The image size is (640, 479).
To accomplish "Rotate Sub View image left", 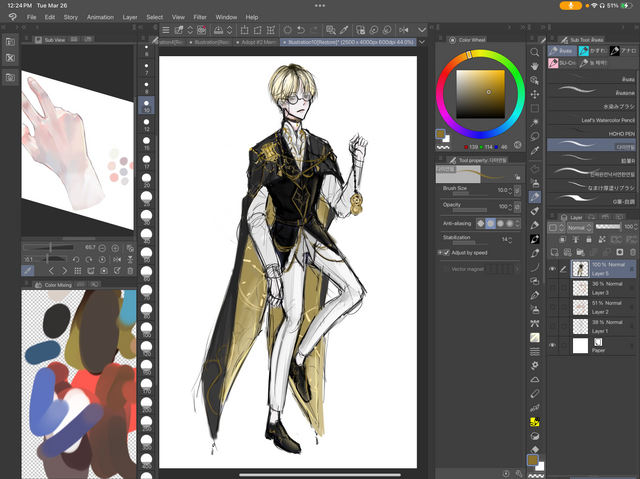I will (76, 259).
